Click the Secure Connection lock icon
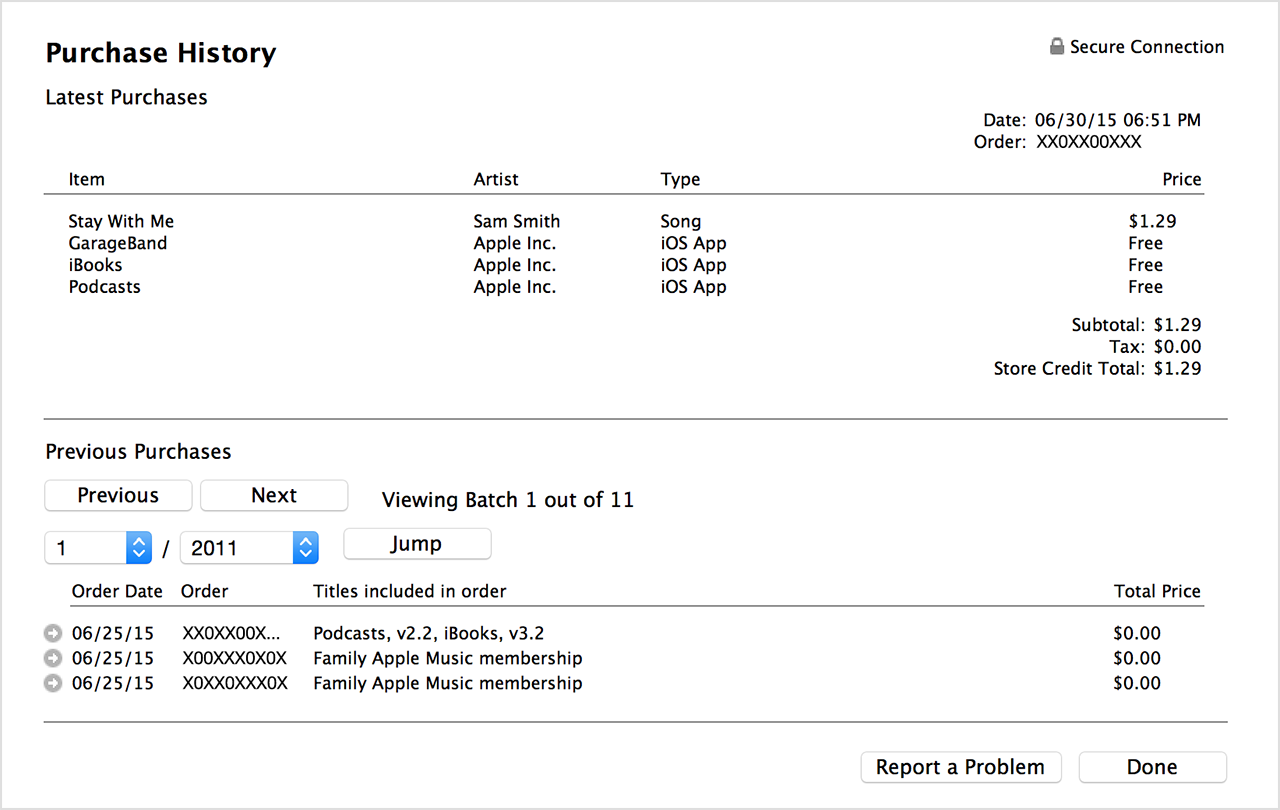1280x810 pixels. coord(1057,47)
